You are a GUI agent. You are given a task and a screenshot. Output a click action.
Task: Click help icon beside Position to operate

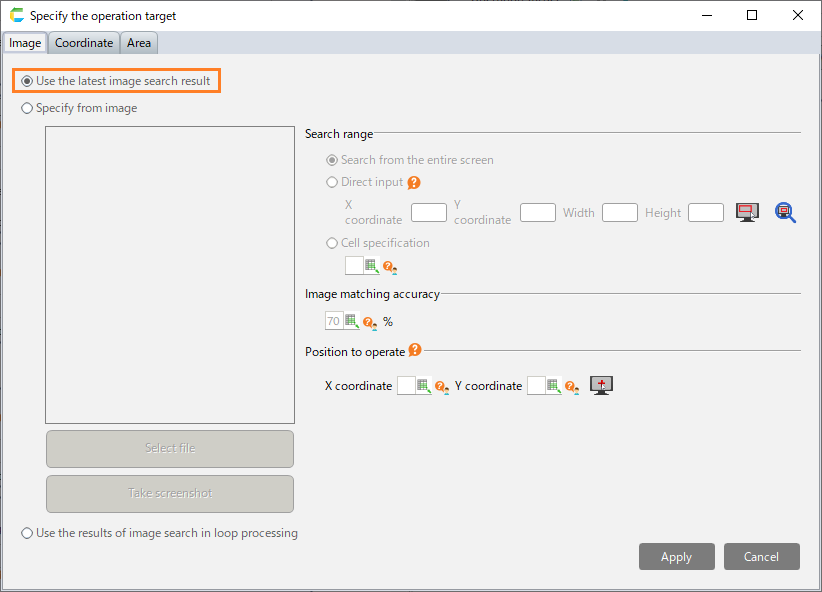pos(415,351)
